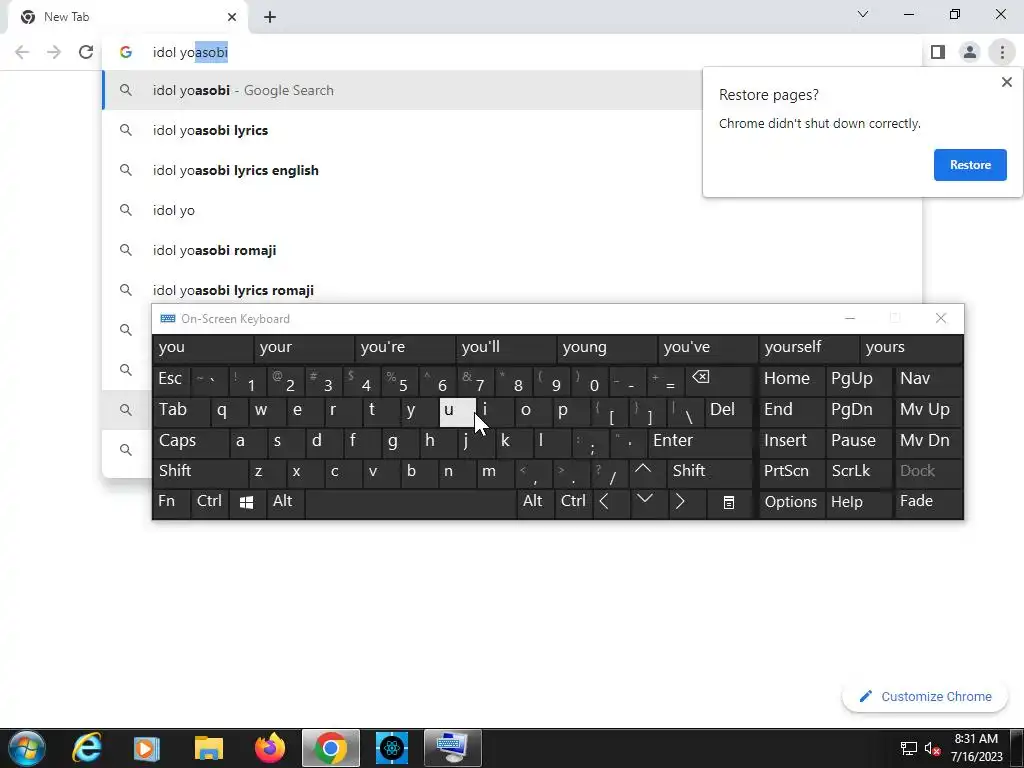Screen dimensions: 1024x768
Task: Tap the PrtScn key on keyboard
Action: 791,472
